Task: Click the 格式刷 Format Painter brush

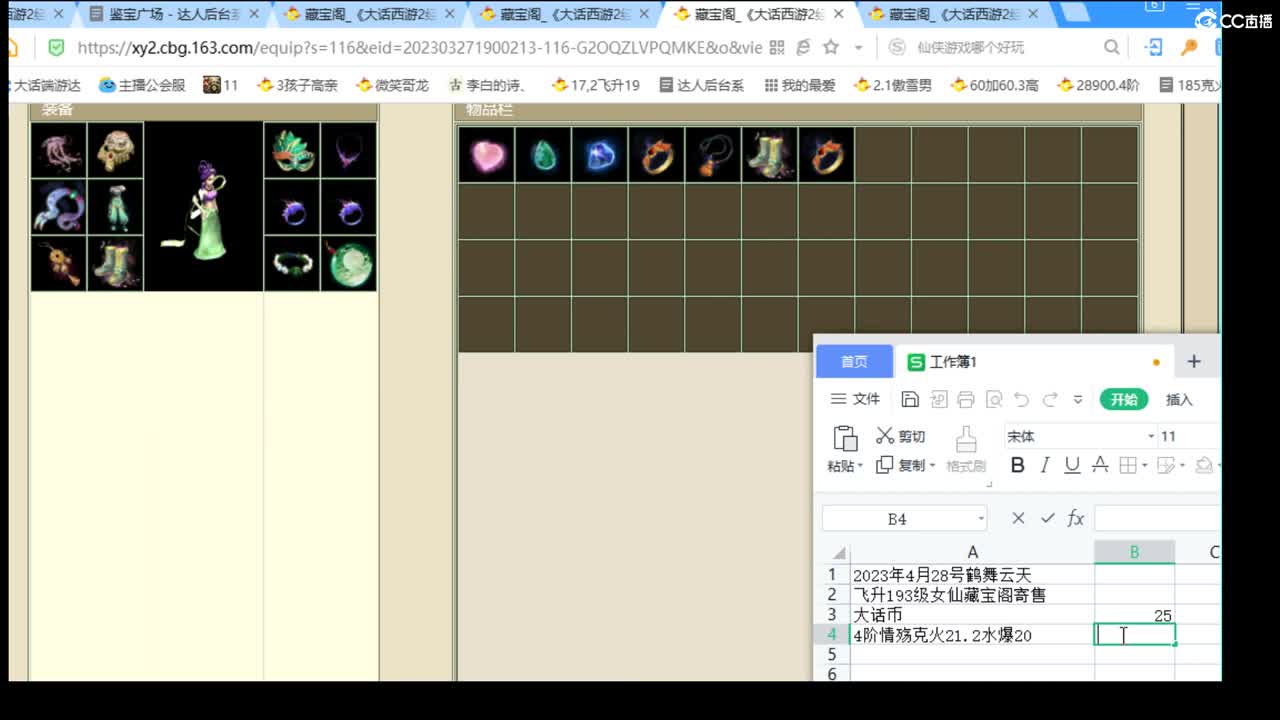Action: pos(965,449)
